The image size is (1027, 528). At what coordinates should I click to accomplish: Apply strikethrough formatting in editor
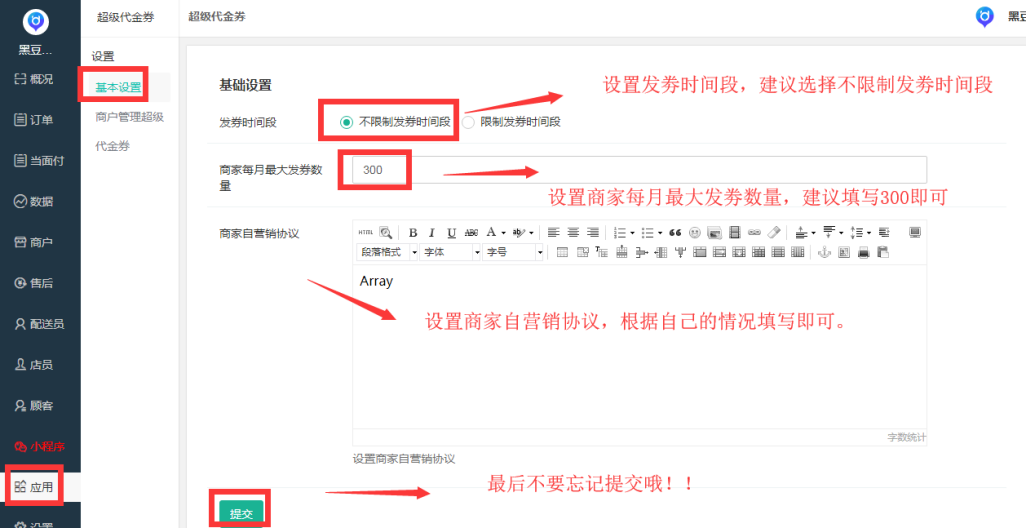[471, 233]
